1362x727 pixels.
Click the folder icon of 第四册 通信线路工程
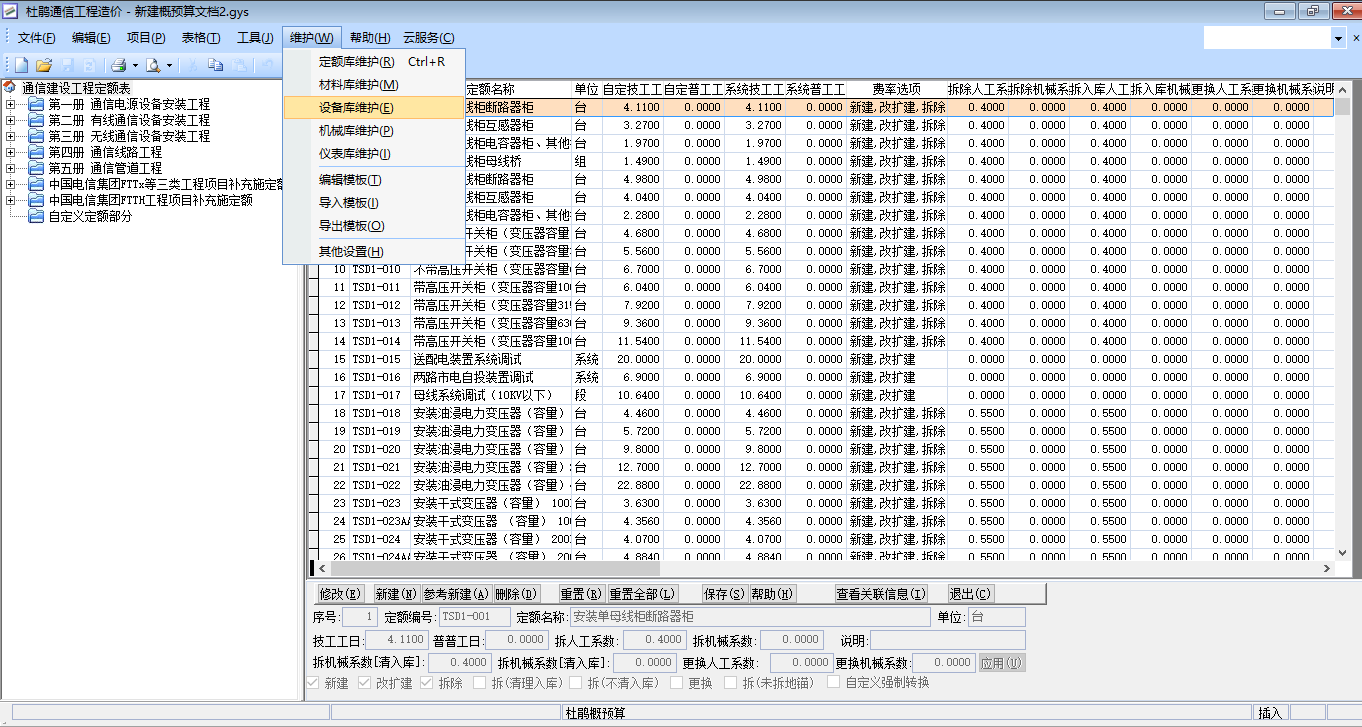[36, 152]
